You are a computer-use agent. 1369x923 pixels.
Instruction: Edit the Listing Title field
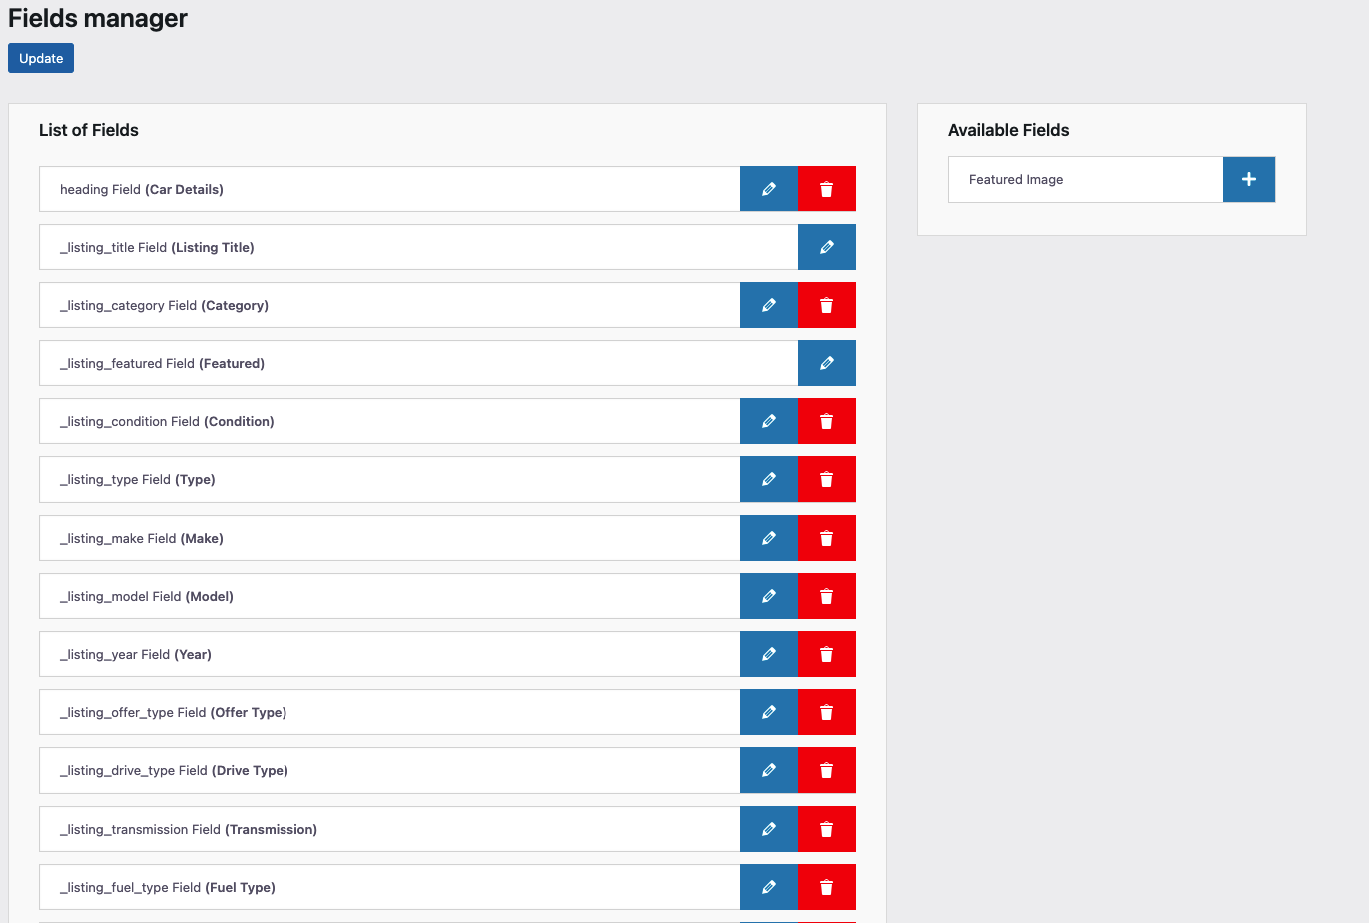pos(826,247)
